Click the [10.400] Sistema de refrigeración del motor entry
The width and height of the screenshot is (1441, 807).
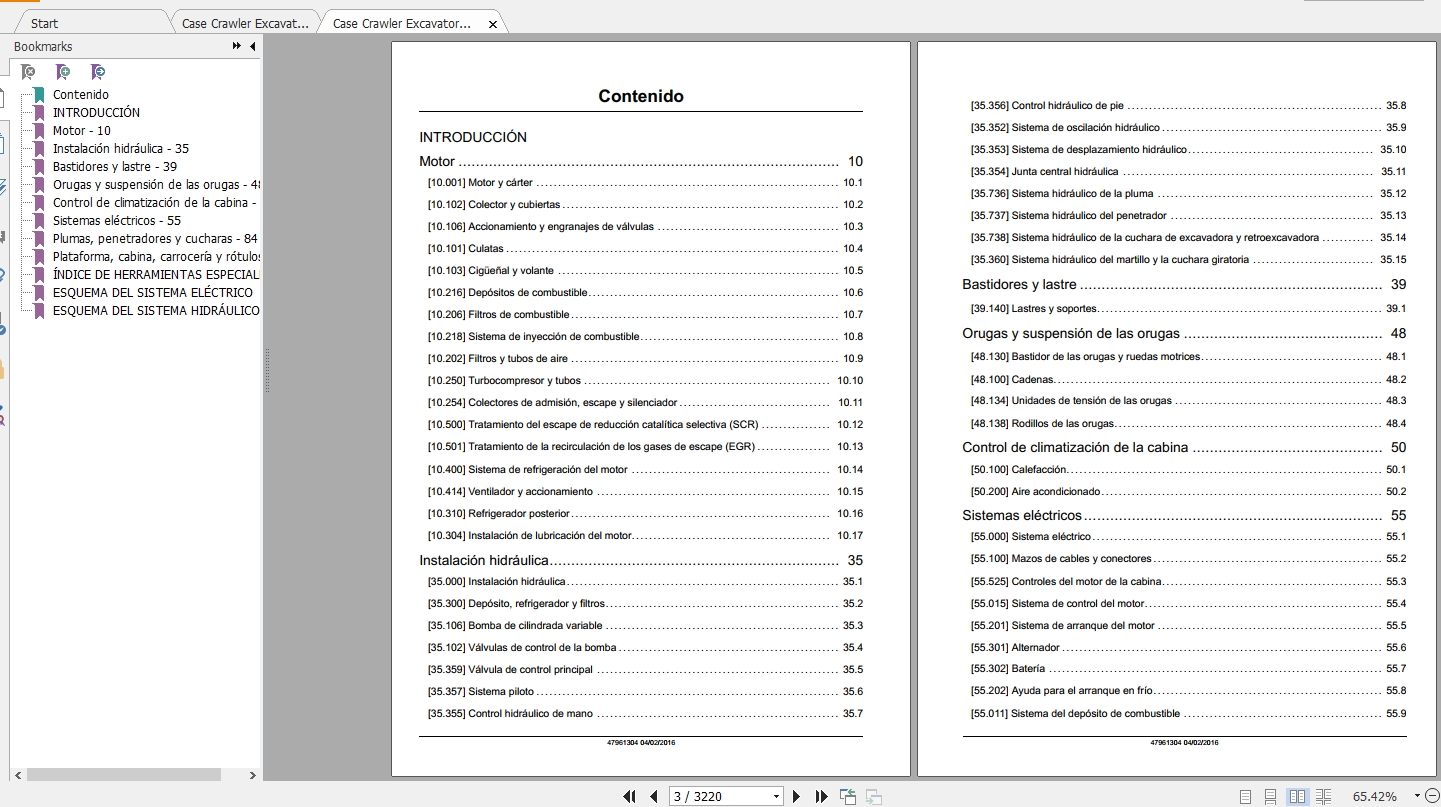pyautogui.click(x=645, y=470)
